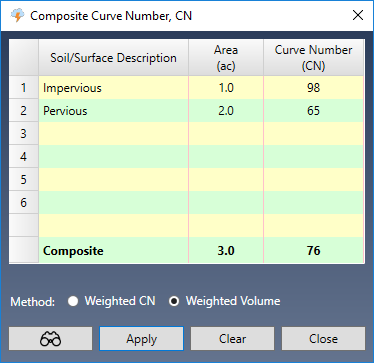Select the Weighted Volume radio button

[174, 301]
